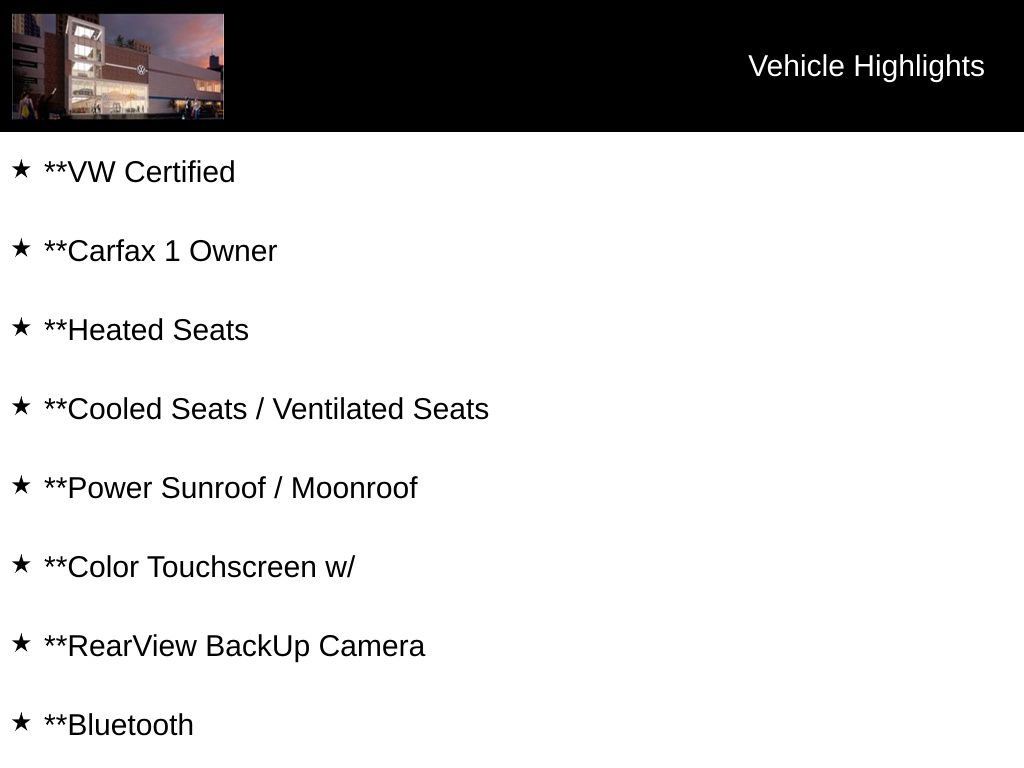Click Cooled Seats / Ventilated Seats text
1024x768 pixels.
(x=266, y=409)
